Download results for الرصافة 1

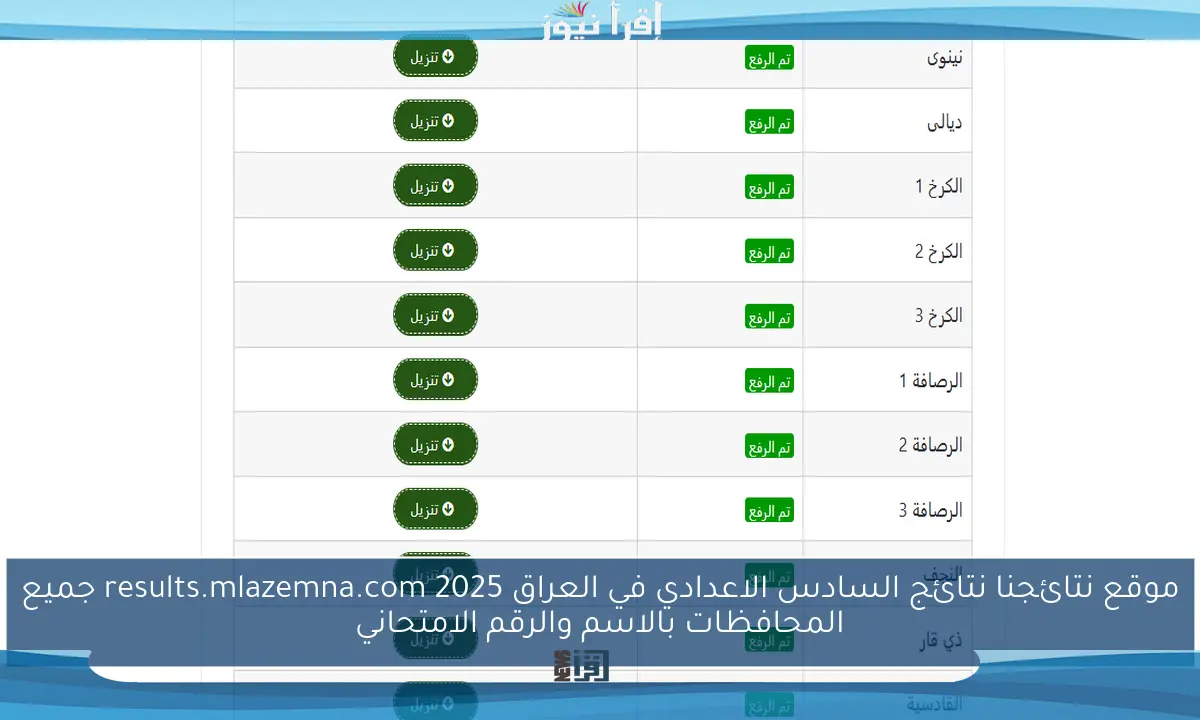[x=435, y=380]
